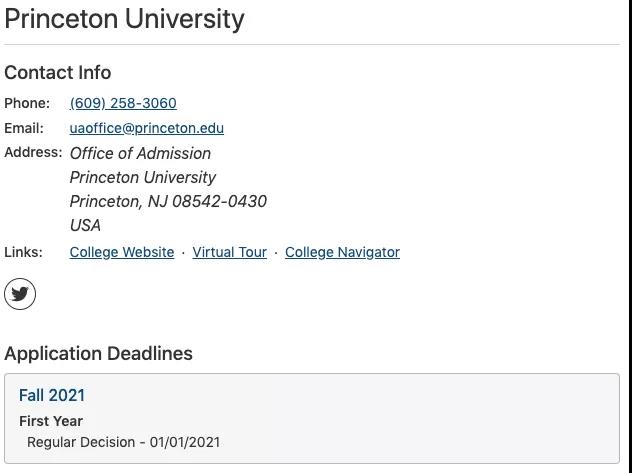Click the Application Deadlines heading
632x473 pixels.
(98, 353)
